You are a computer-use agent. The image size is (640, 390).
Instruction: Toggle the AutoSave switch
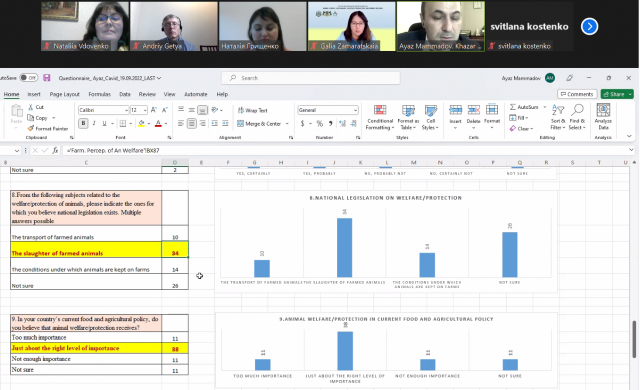[29, 78]
